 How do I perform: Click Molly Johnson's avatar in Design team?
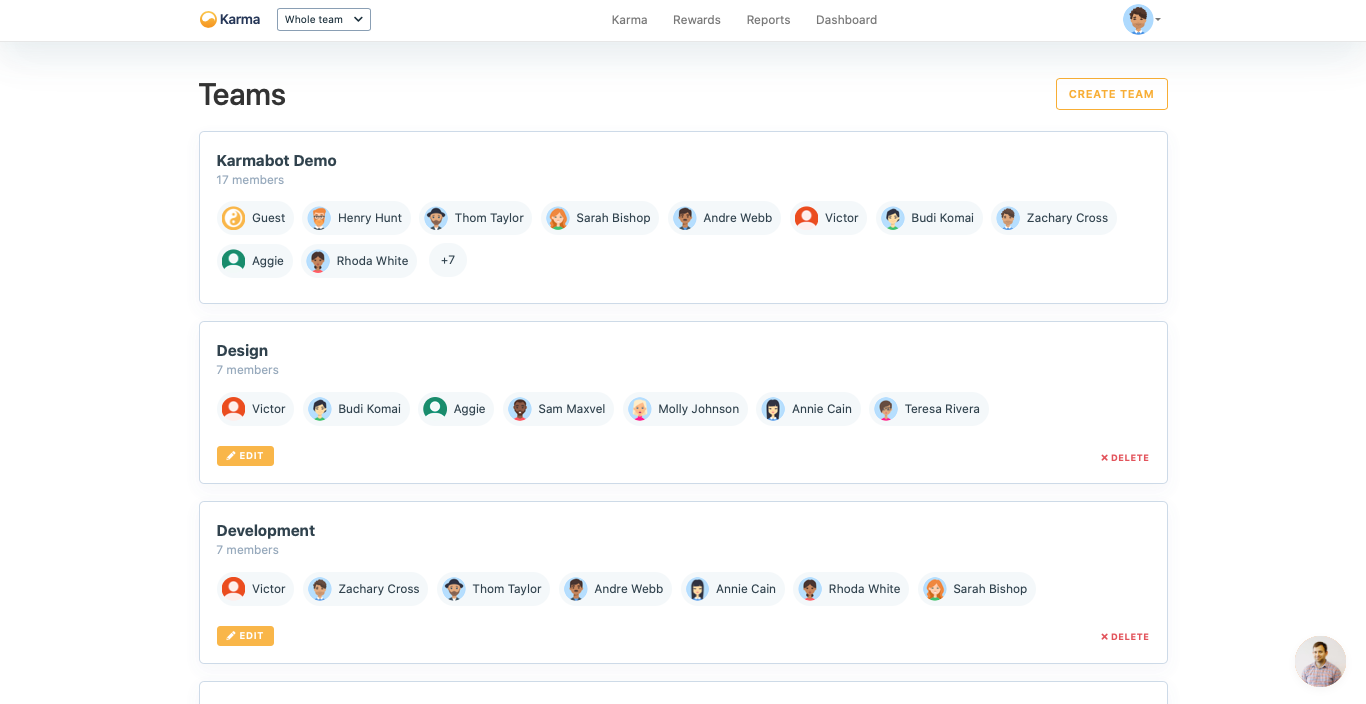click(x=640, y=408)
